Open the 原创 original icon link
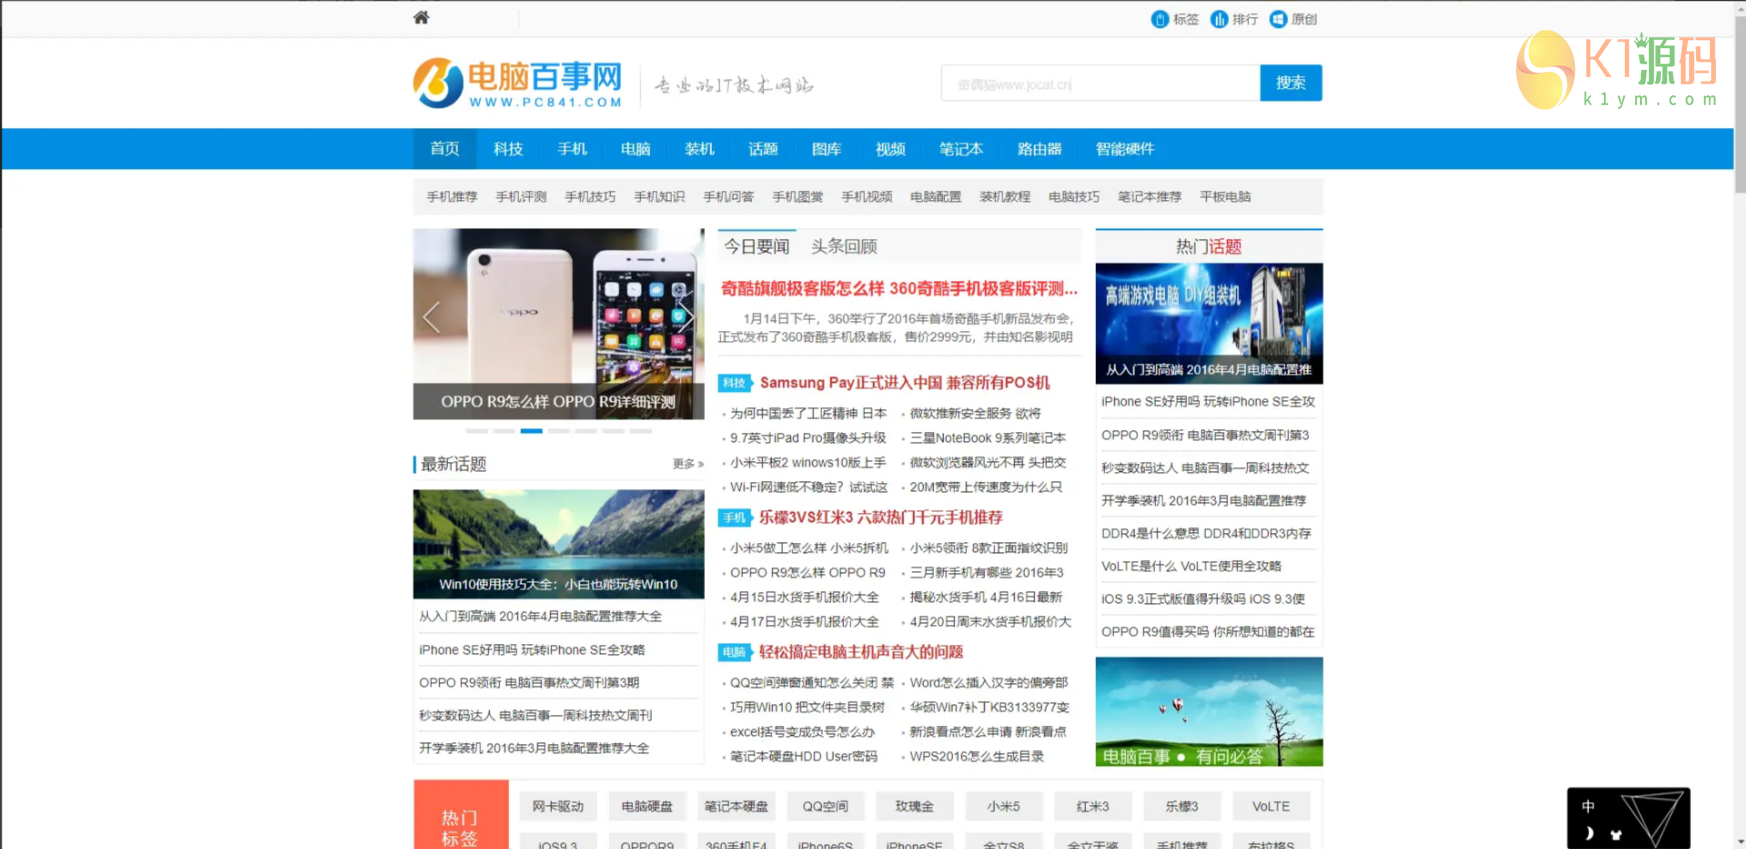This screenshot has height=849, width=1746. point(1293,19)
